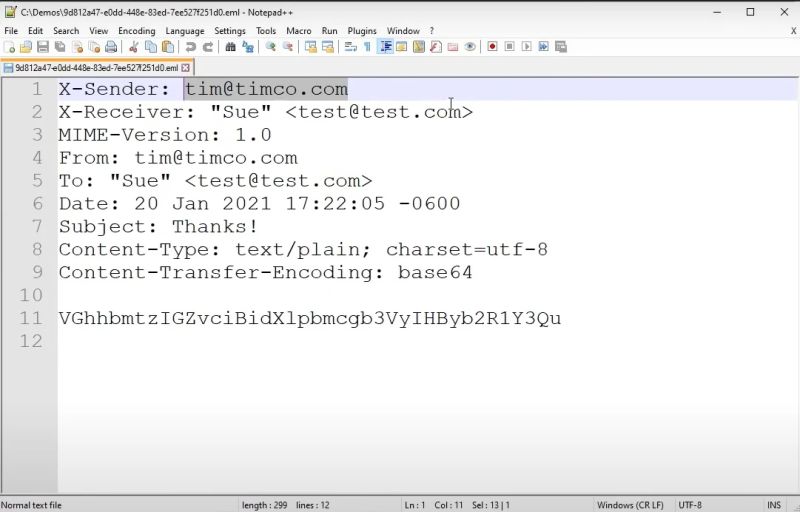Image resolution: width=800 pixels, height=512 pixels.
Task: Zoom out using the magnifier minus icon
Action: 288,47
